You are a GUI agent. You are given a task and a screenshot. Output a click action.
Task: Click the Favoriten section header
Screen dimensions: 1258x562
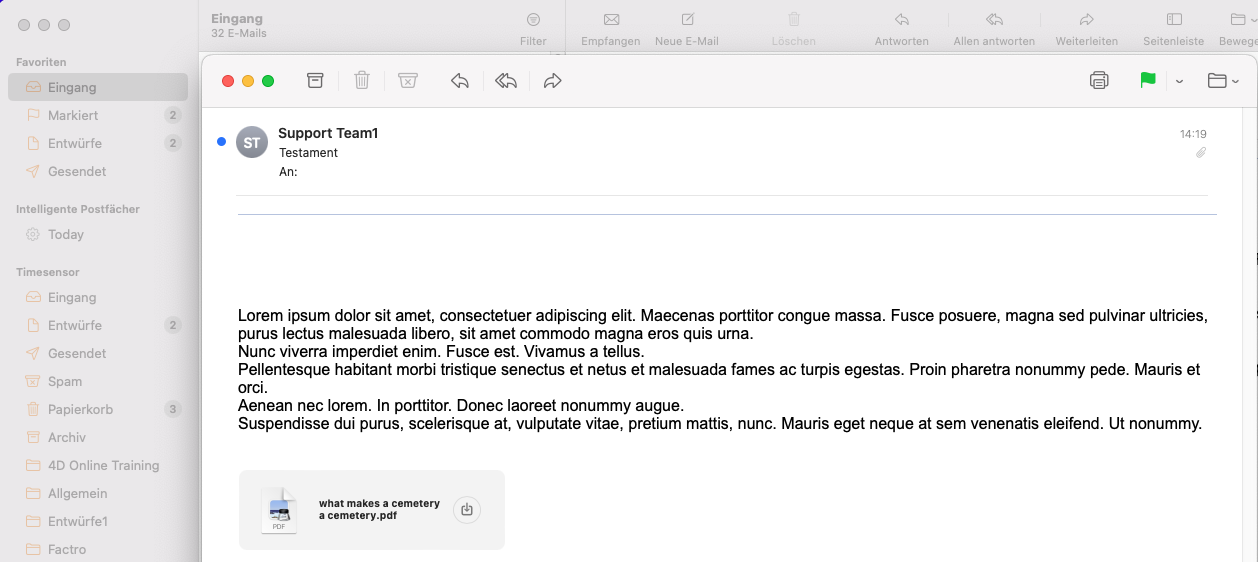point(41,62)
